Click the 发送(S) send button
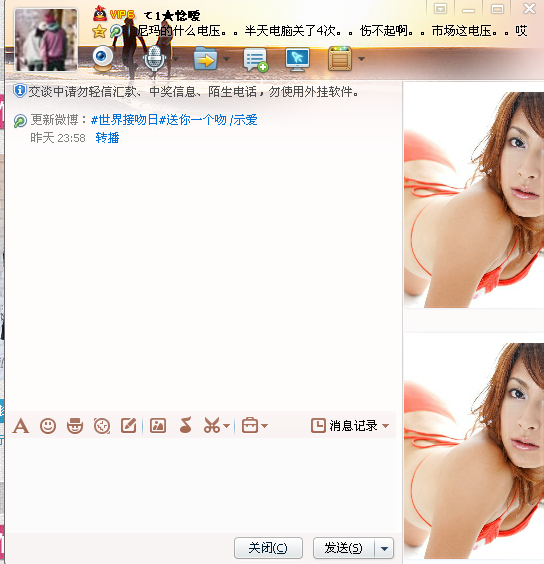 tap(344, 548)
